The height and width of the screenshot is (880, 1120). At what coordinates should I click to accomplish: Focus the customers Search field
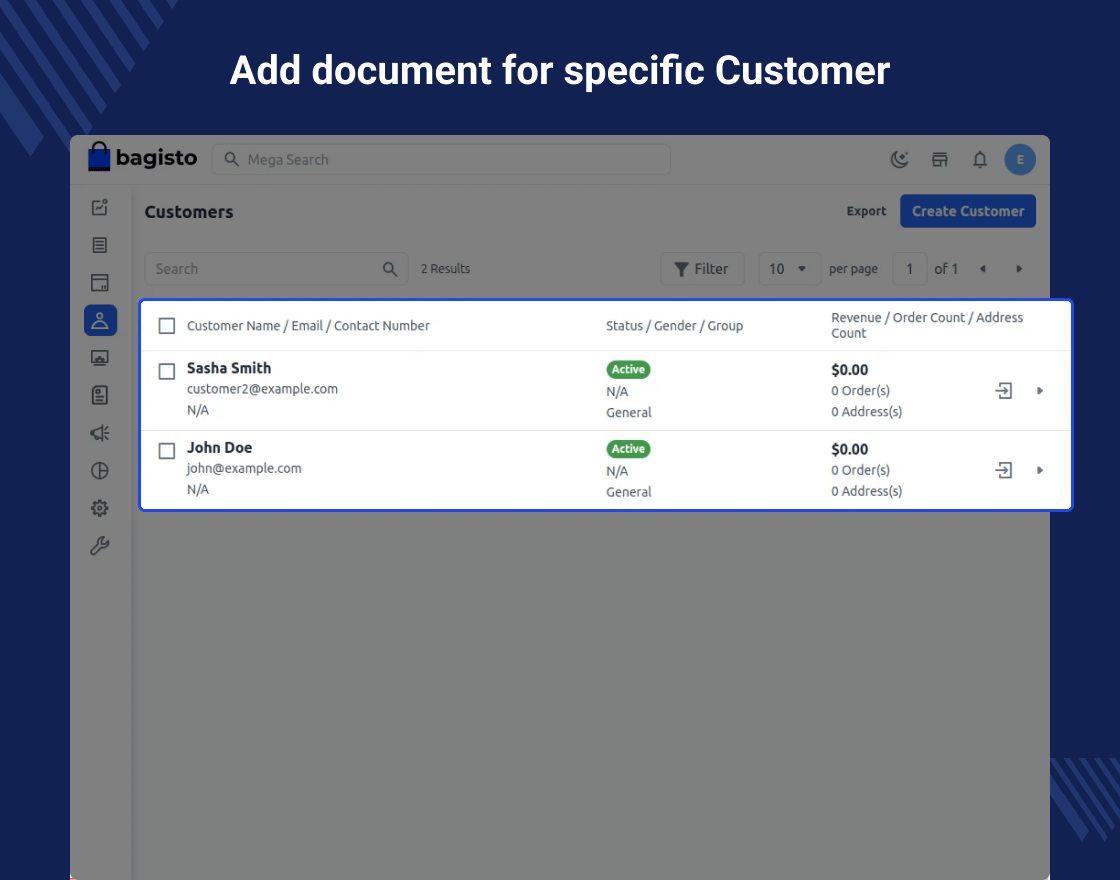click(x=276, y=269)
